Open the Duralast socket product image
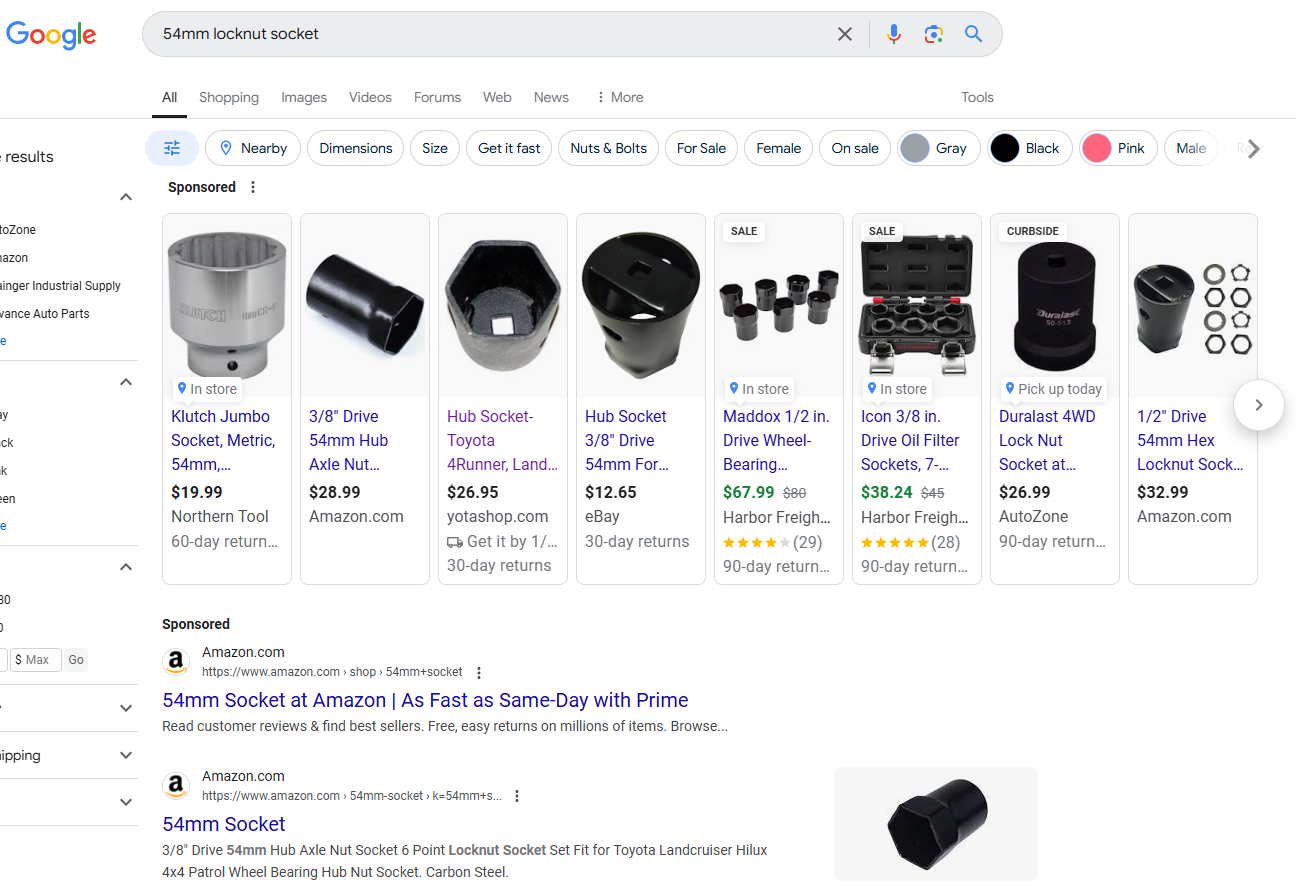The image size is (1296, 886). click(1055, 305)
